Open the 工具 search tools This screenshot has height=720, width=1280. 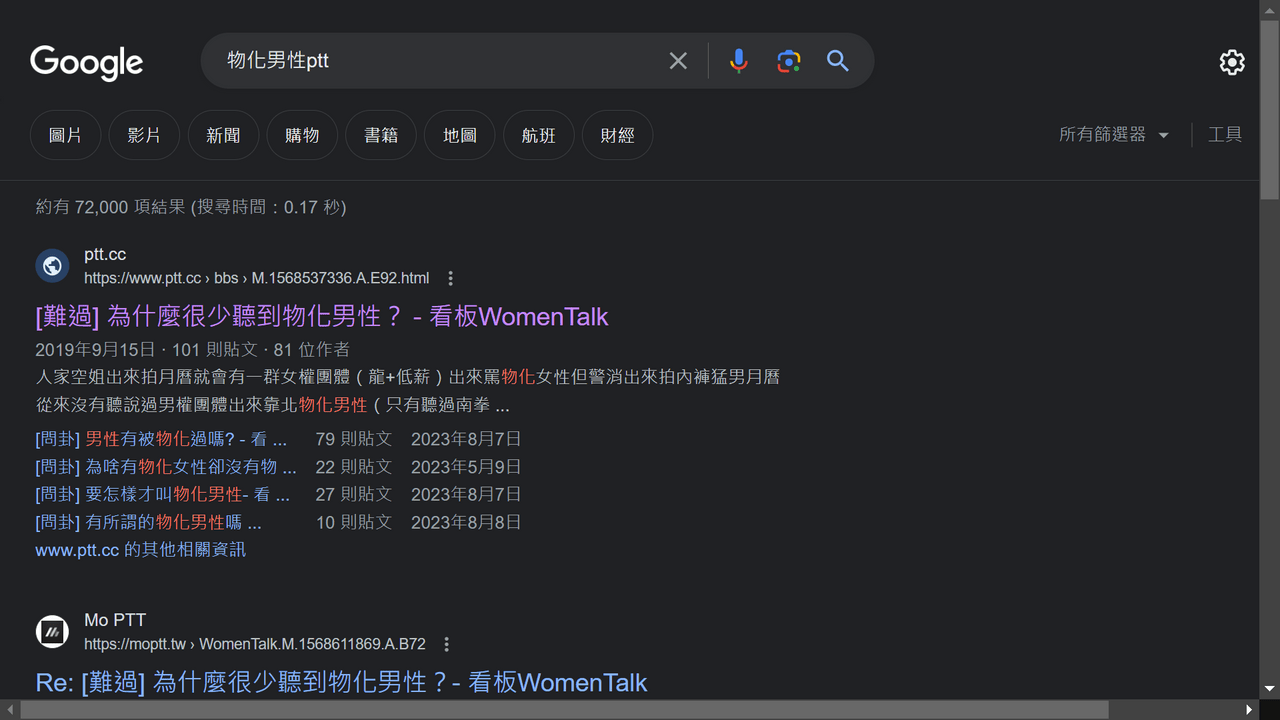pos(1225,134)
